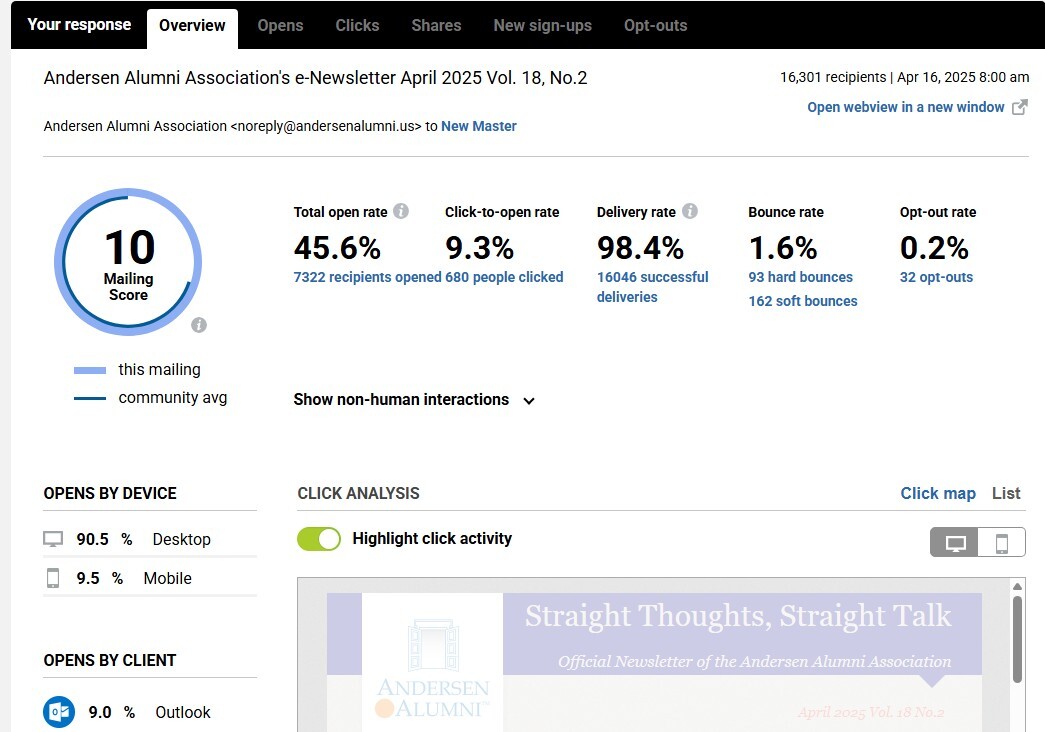Click info icon beside Total open rate
This screenshot has width=1045, height=732.
coord(401,211)
